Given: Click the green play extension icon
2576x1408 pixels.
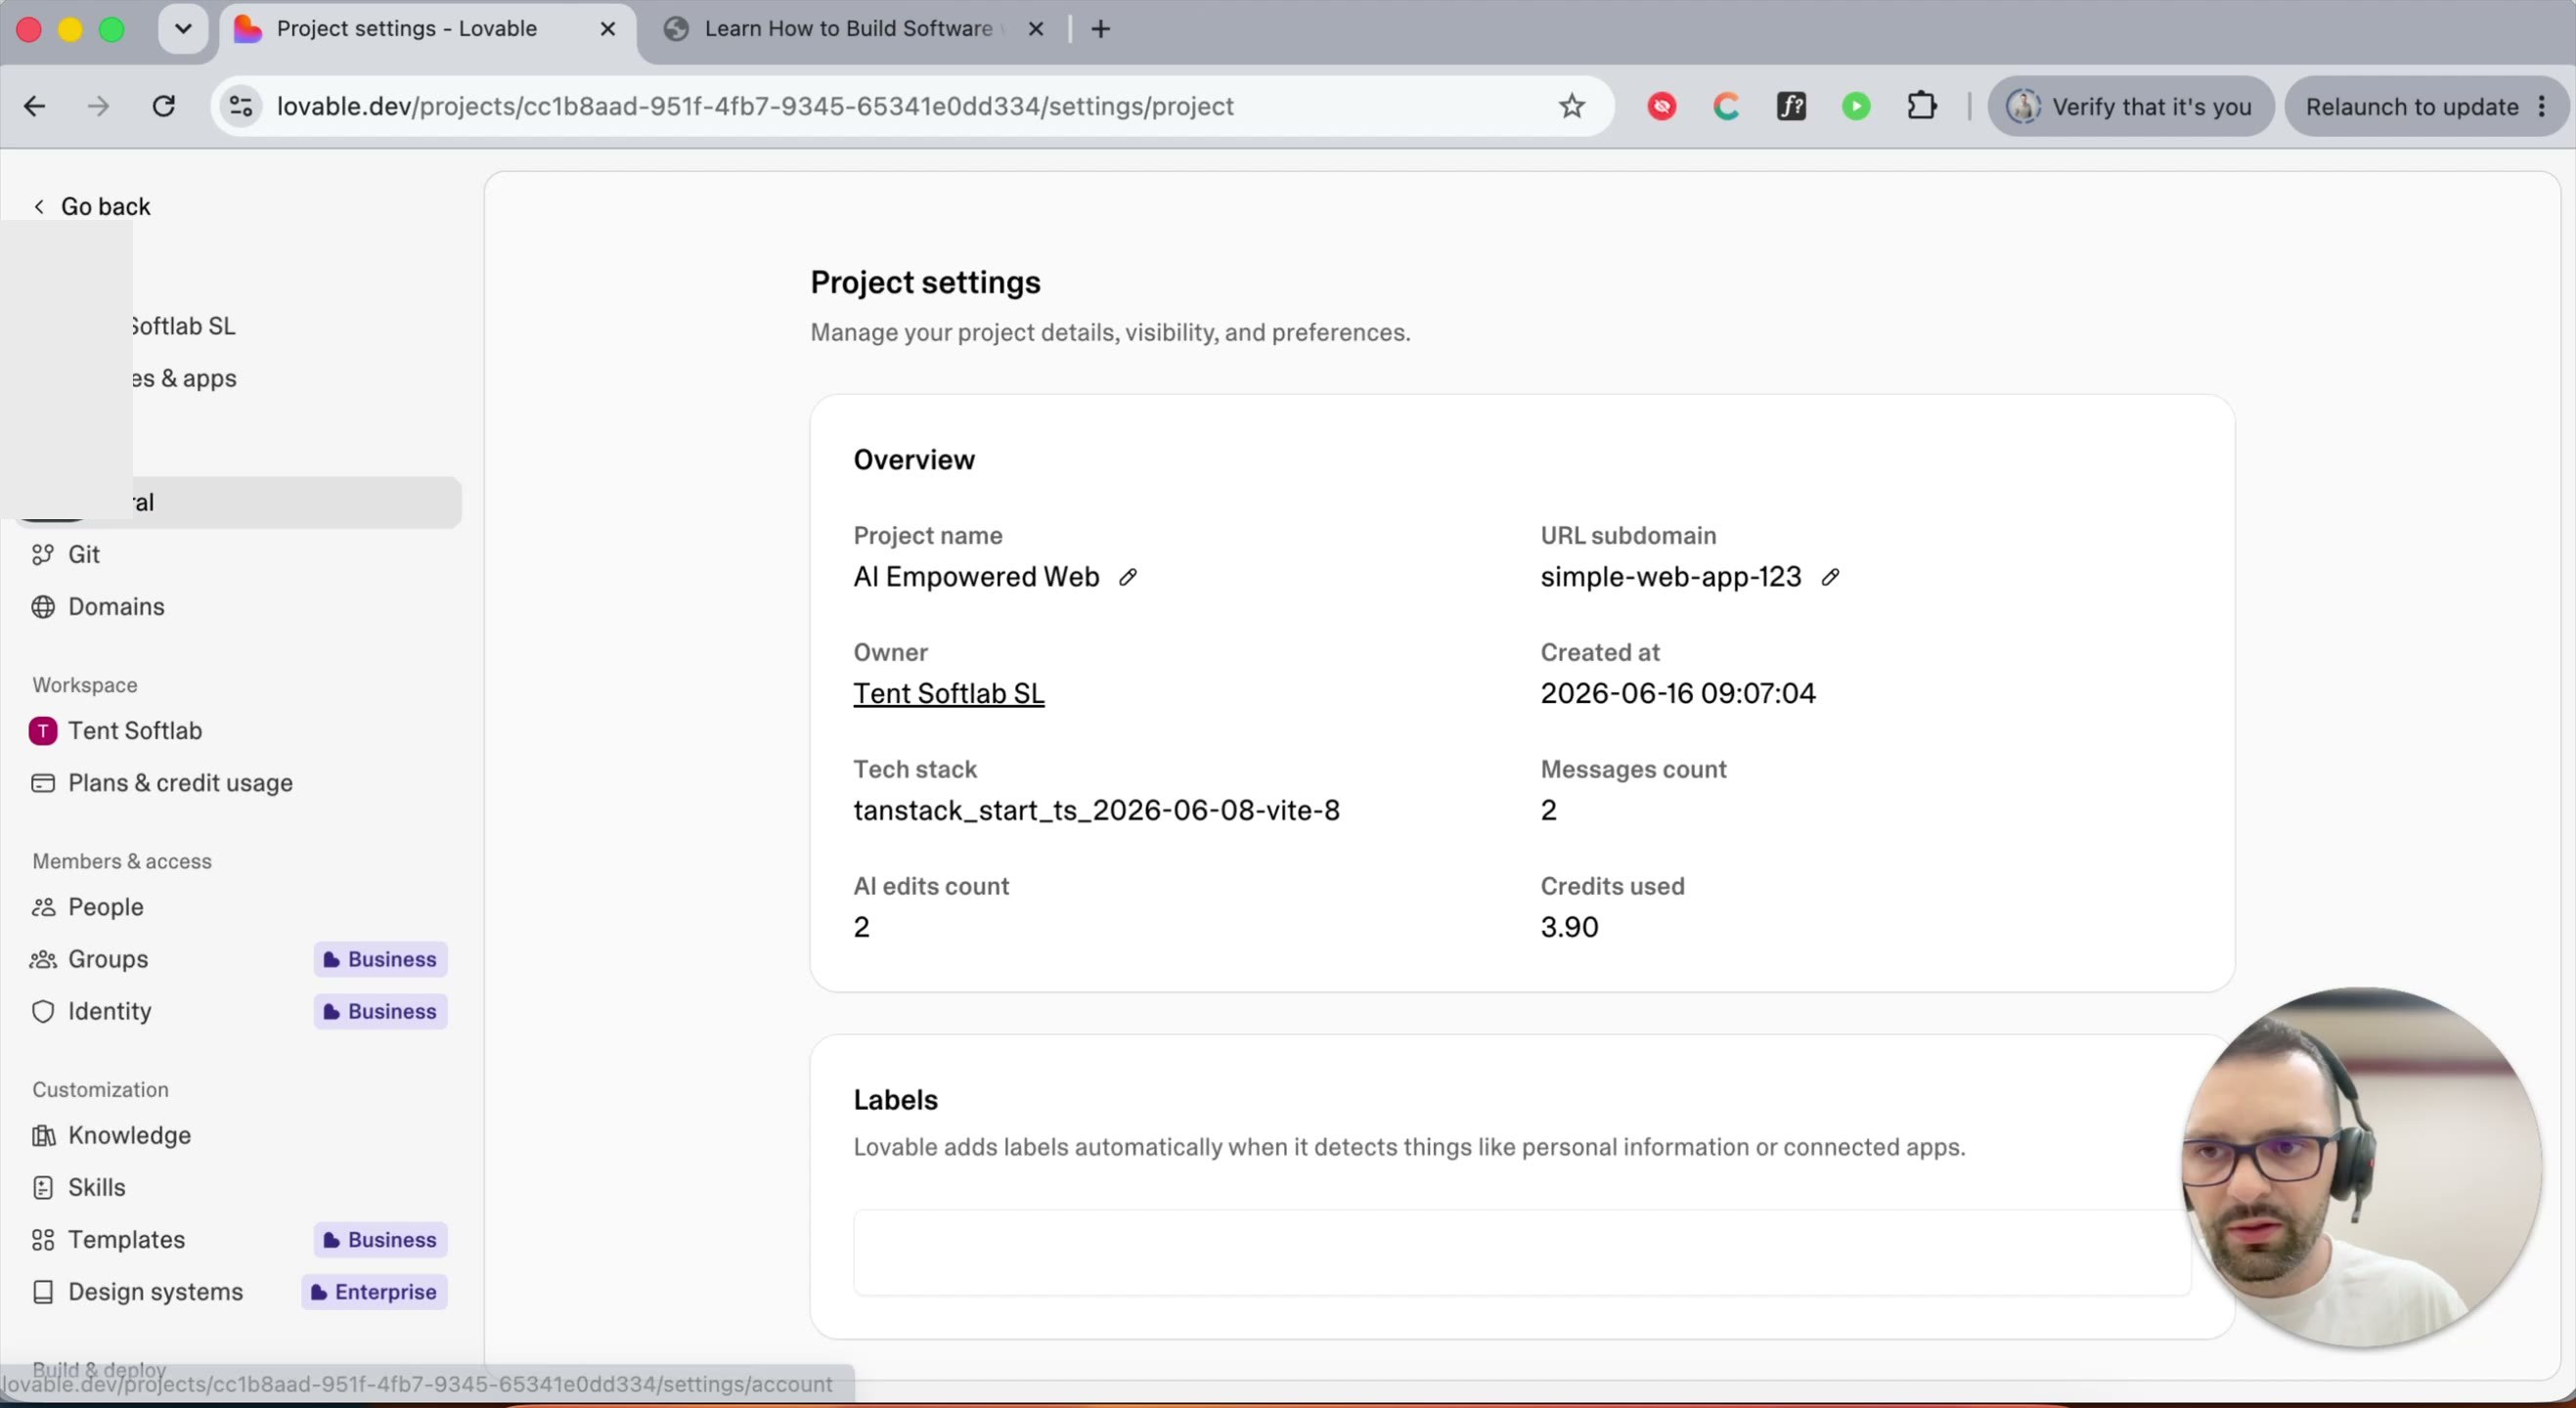Looking at the screenshot, I should click(x=1856, y=106).
